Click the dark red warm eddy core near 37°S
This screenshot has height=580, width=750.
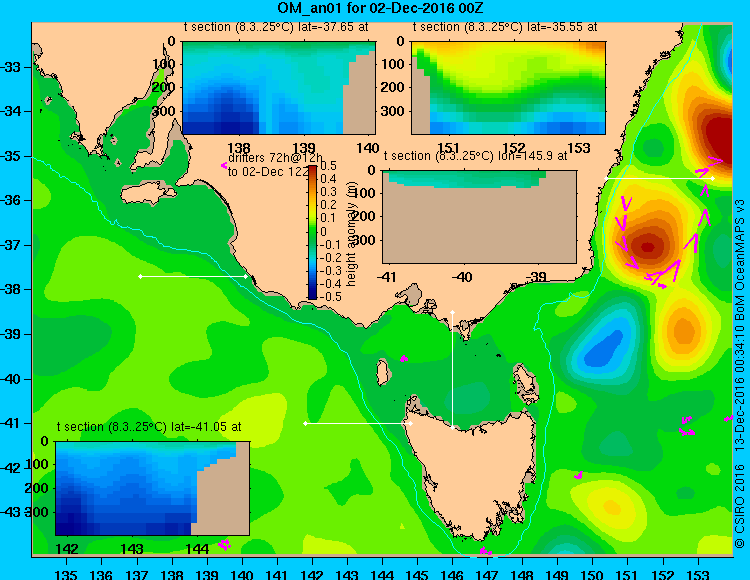pos(647,247)
